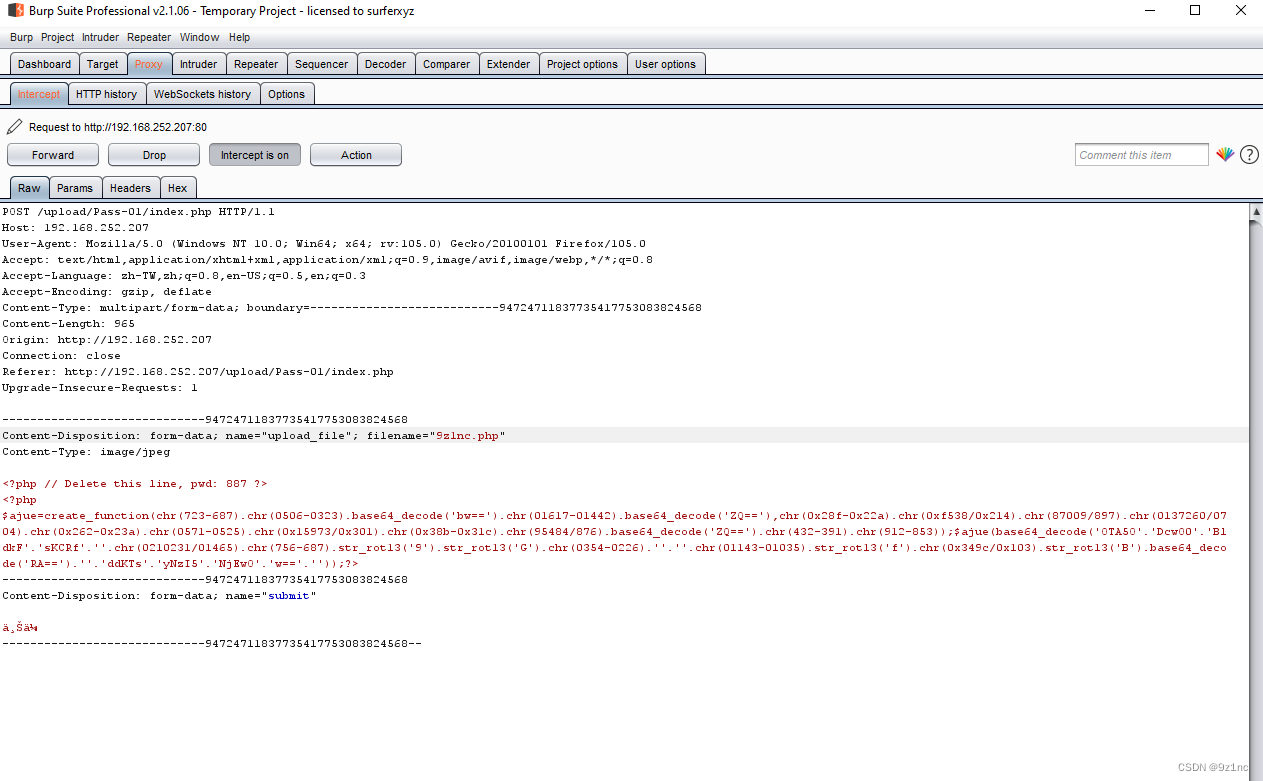Click the multipart/form-data Content-Type header line

(352, 308)
